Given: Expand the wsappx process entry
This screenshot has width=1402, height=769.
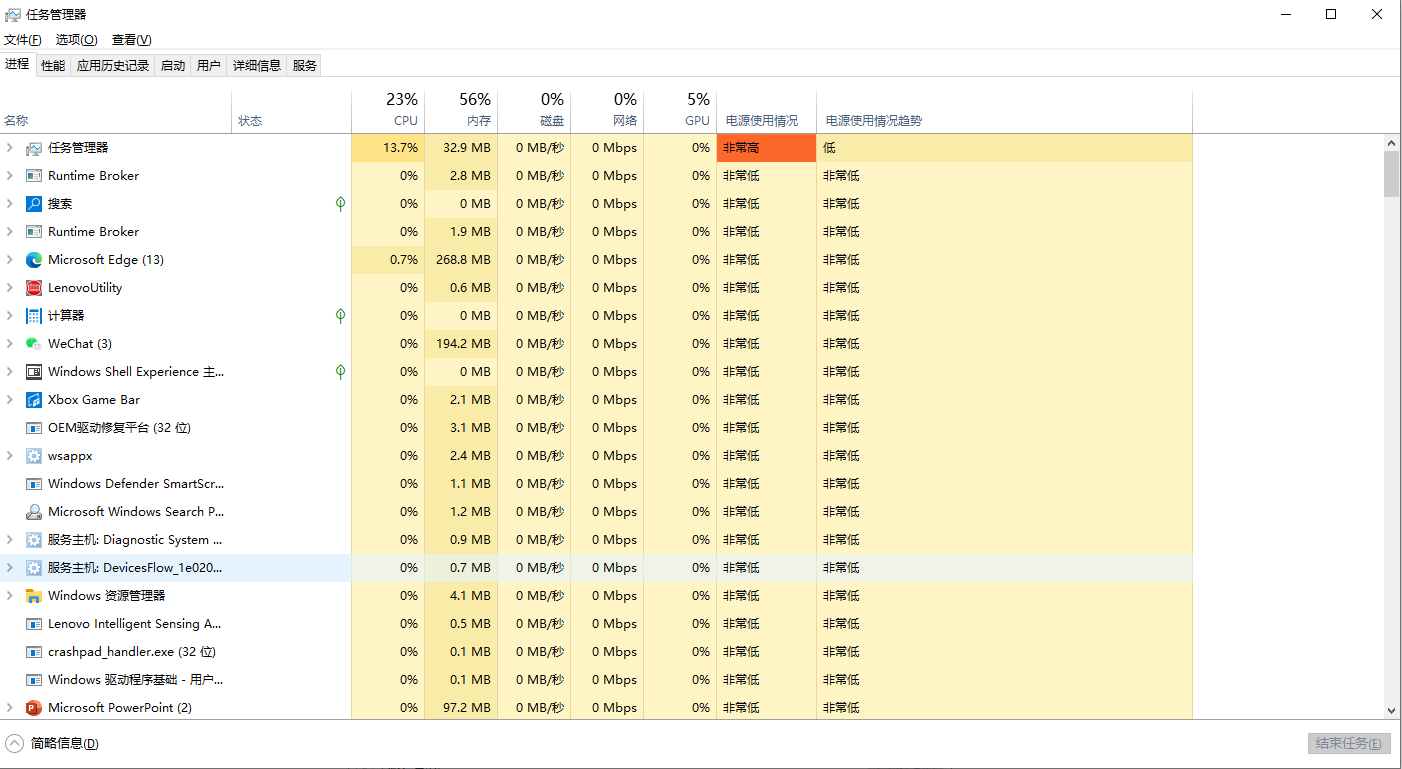Looking at the screenshot, I should pos(10,456).
